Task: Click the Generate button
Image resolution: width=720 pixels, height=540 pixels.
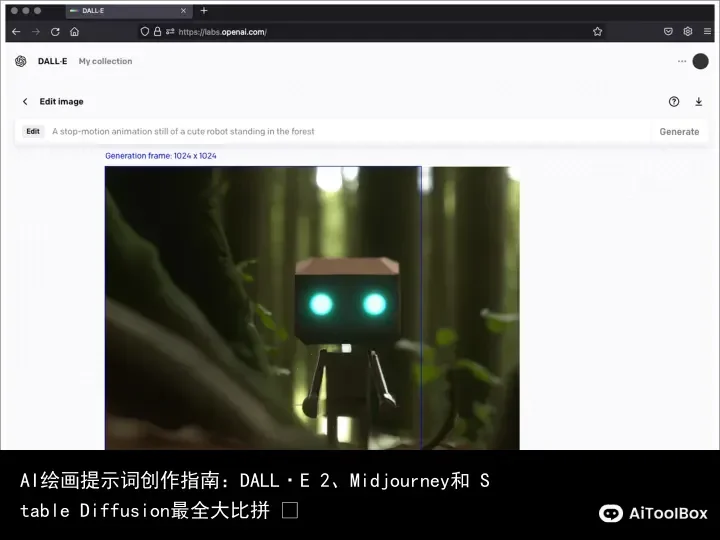Action: (x=679, y=132)
